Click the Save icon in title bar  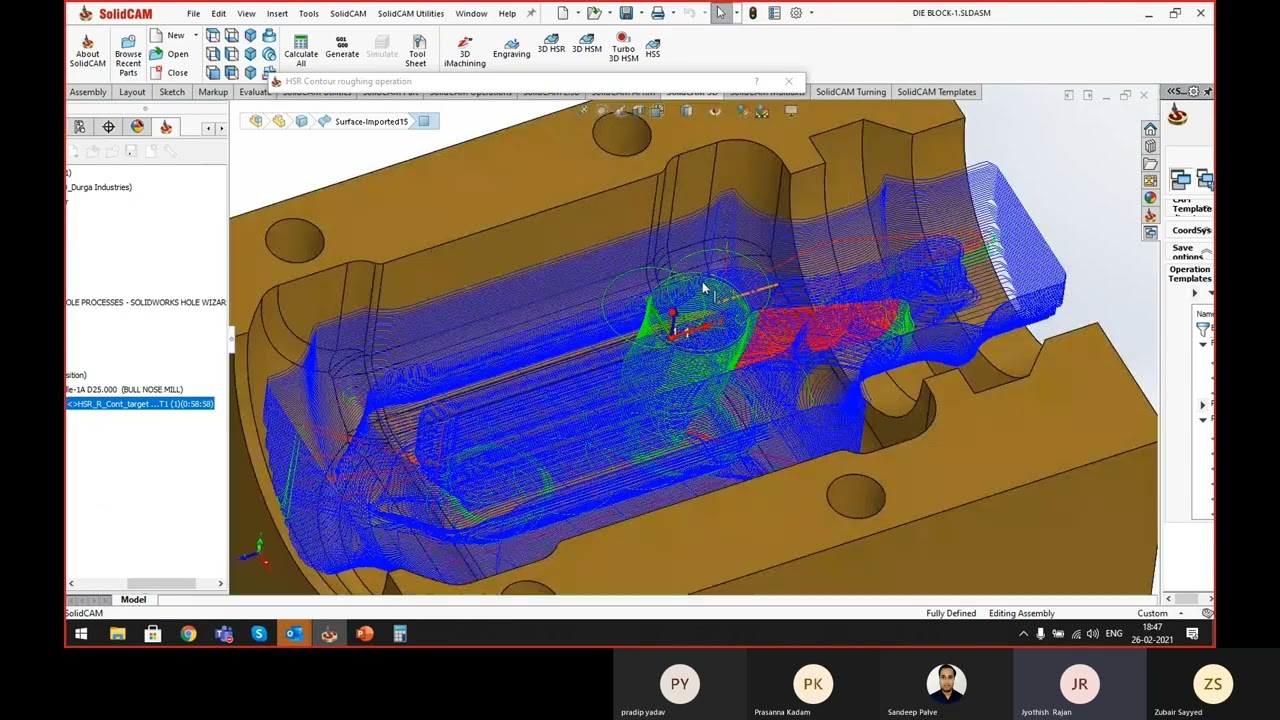(626, 13)
